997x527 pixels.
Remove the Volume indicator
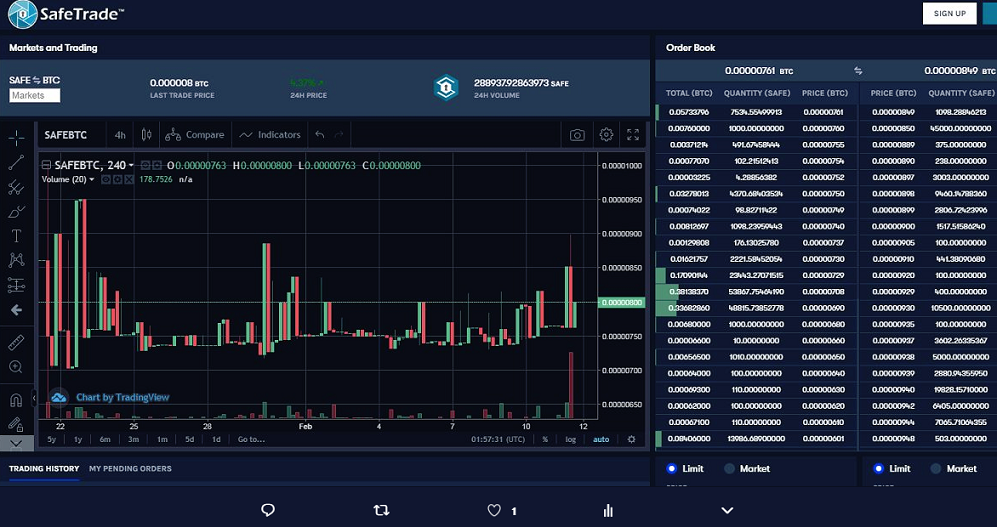tap(129, 180)
